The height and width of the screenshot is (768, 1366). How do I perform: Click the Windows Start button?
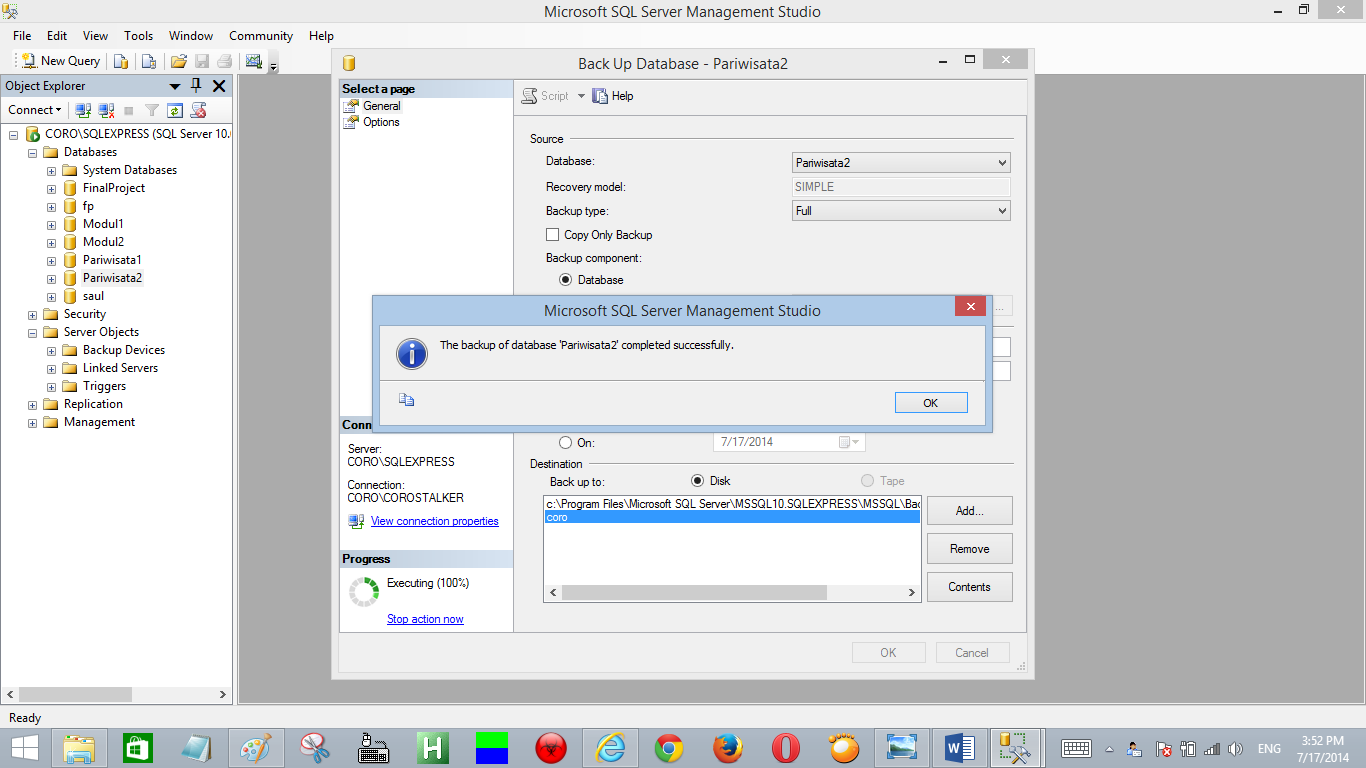[x=24, y=748]
